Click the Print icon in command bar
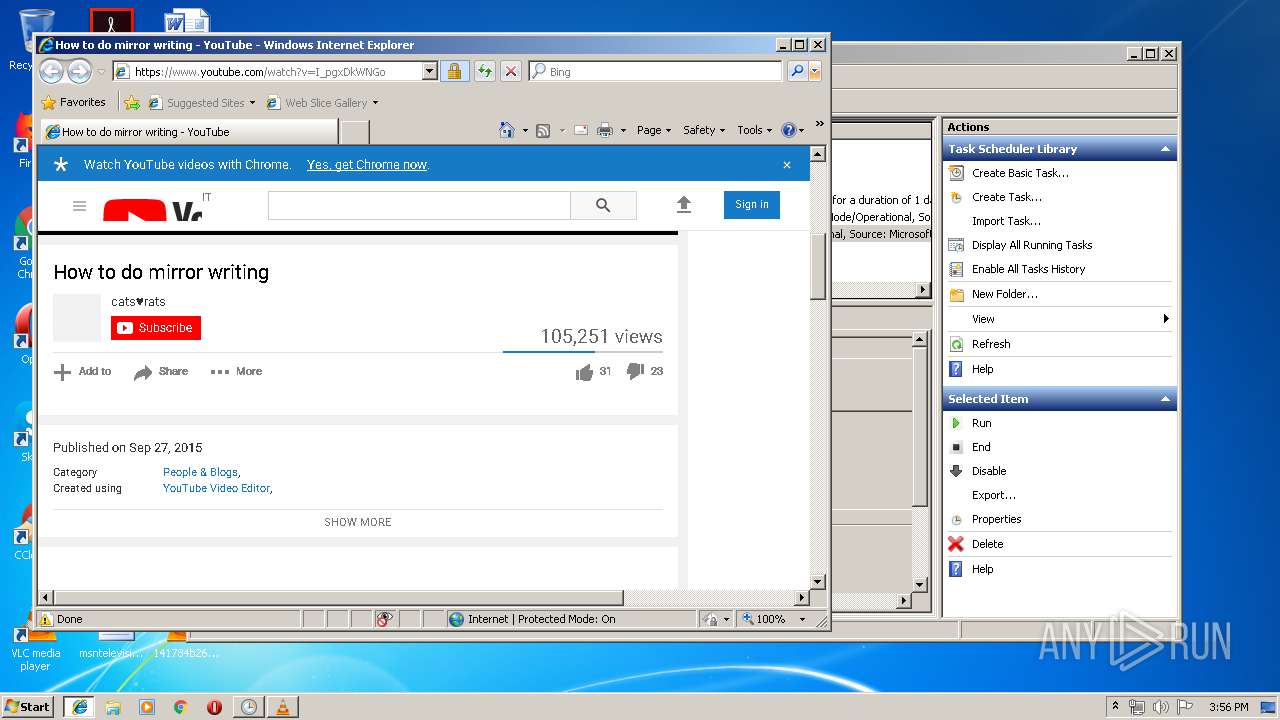Screen dimensions: 1280x720 [x=605, y=130]
